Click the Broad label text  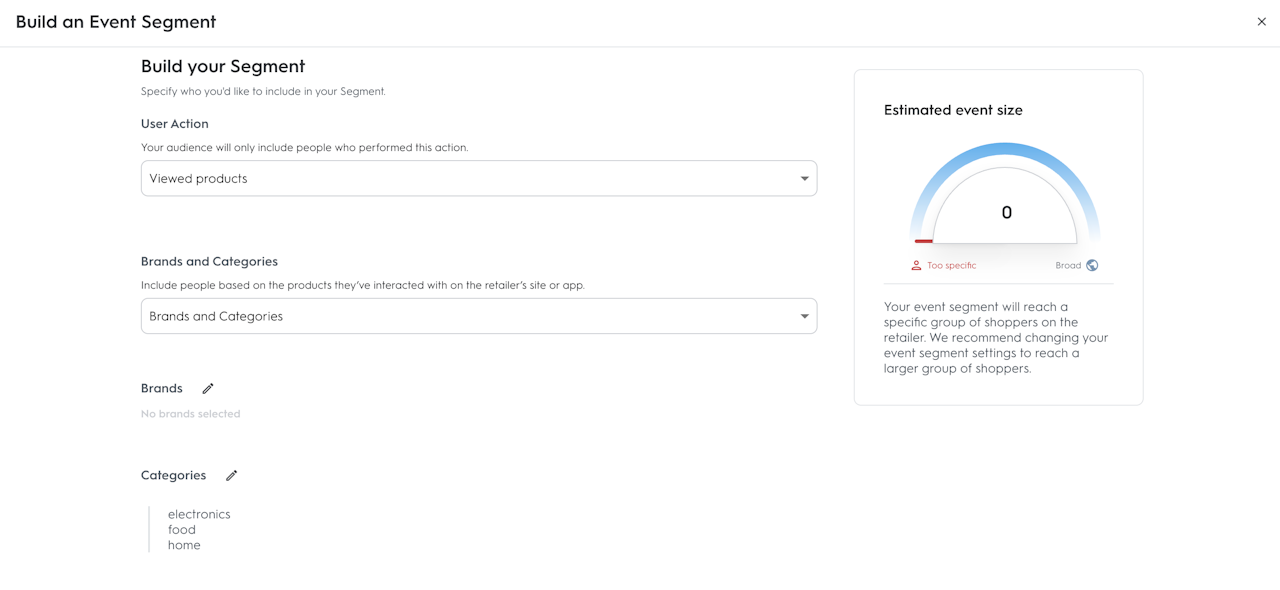pos(1068,266)
